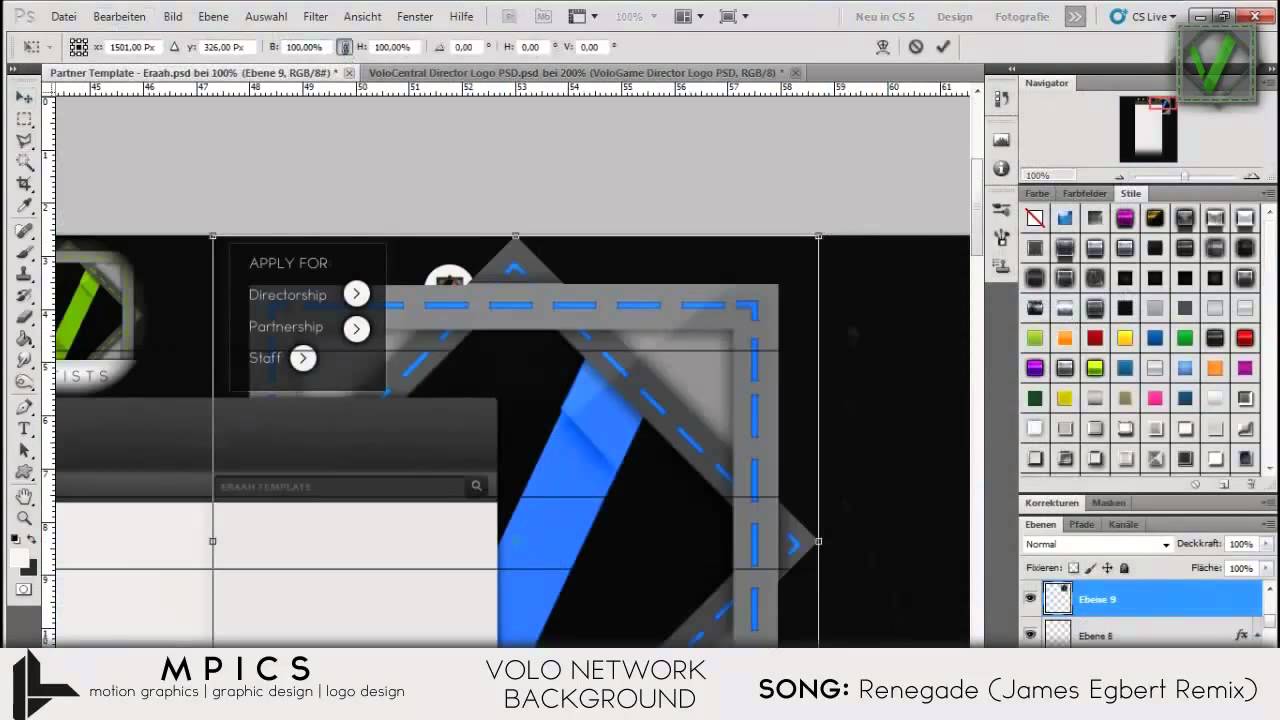
Task: Toggle lock image pixels brush icon
Action: click(x=1091, y=568)
